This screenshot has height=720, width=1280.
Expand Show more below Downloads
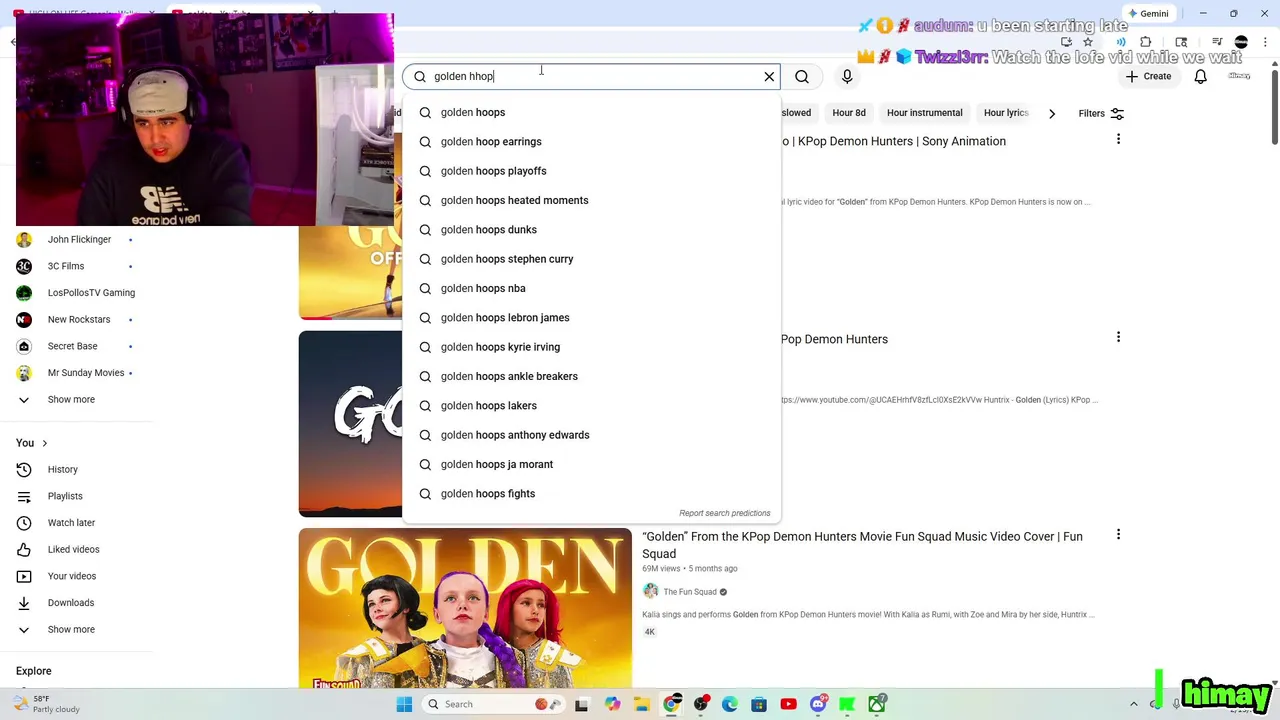(71, 630)
